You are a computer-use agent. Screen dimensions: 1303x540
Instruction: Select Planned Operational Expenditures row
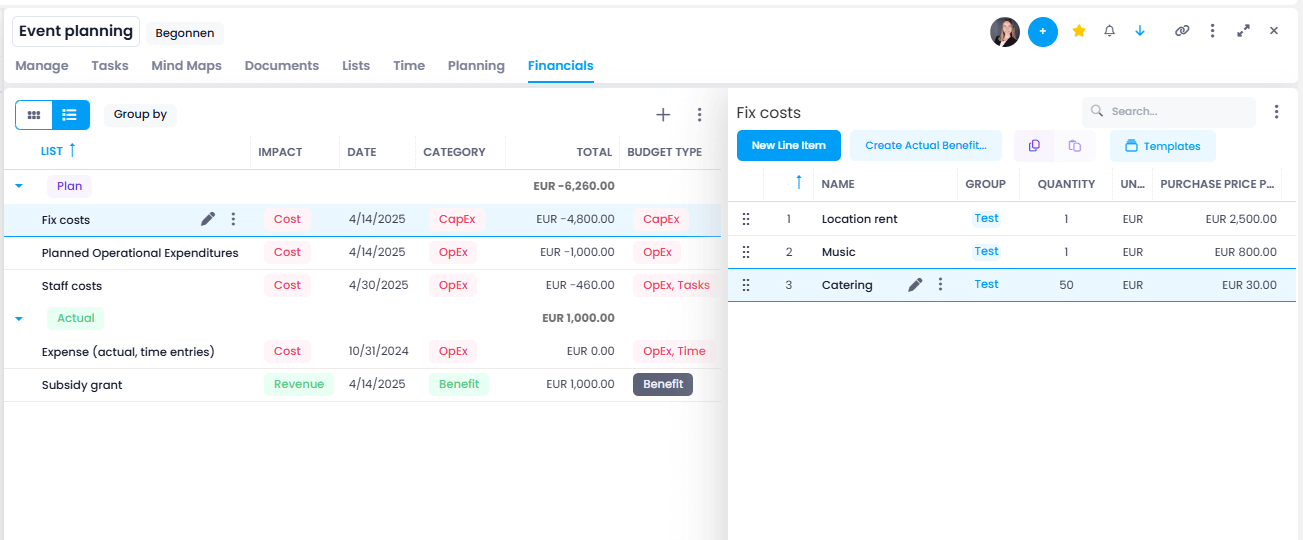point(362,253)
